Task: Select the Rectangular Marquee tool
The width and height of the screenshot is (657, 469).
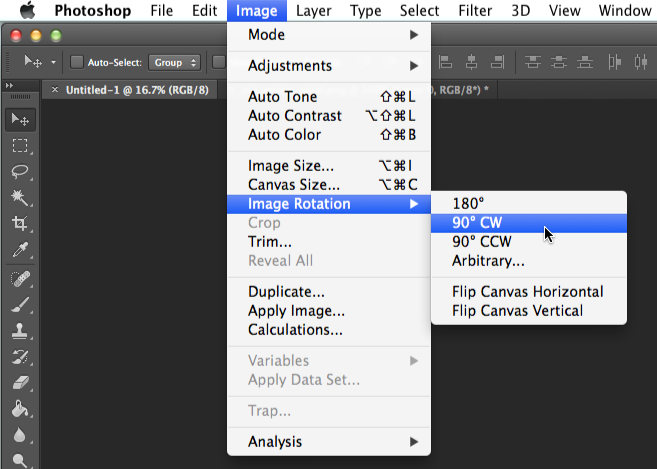Action: pos(19,146)
